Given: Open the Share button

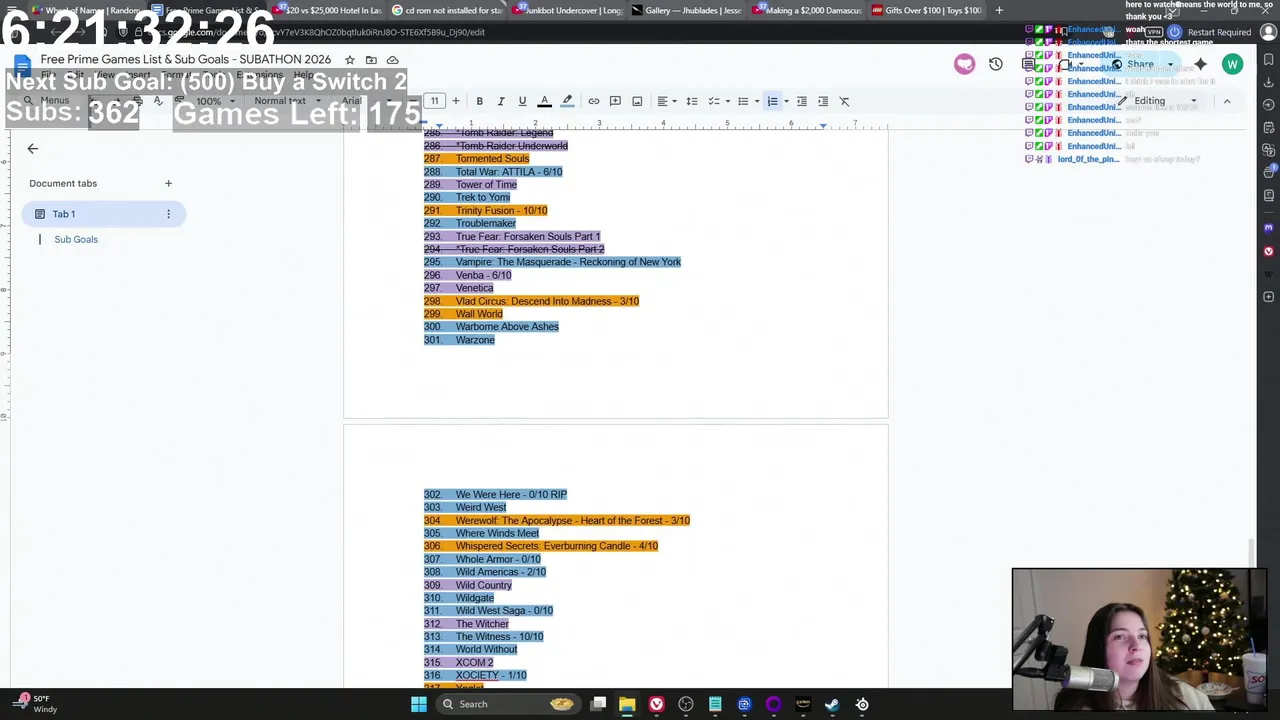Looking at the screenshot, I should tap(1132, 64).
